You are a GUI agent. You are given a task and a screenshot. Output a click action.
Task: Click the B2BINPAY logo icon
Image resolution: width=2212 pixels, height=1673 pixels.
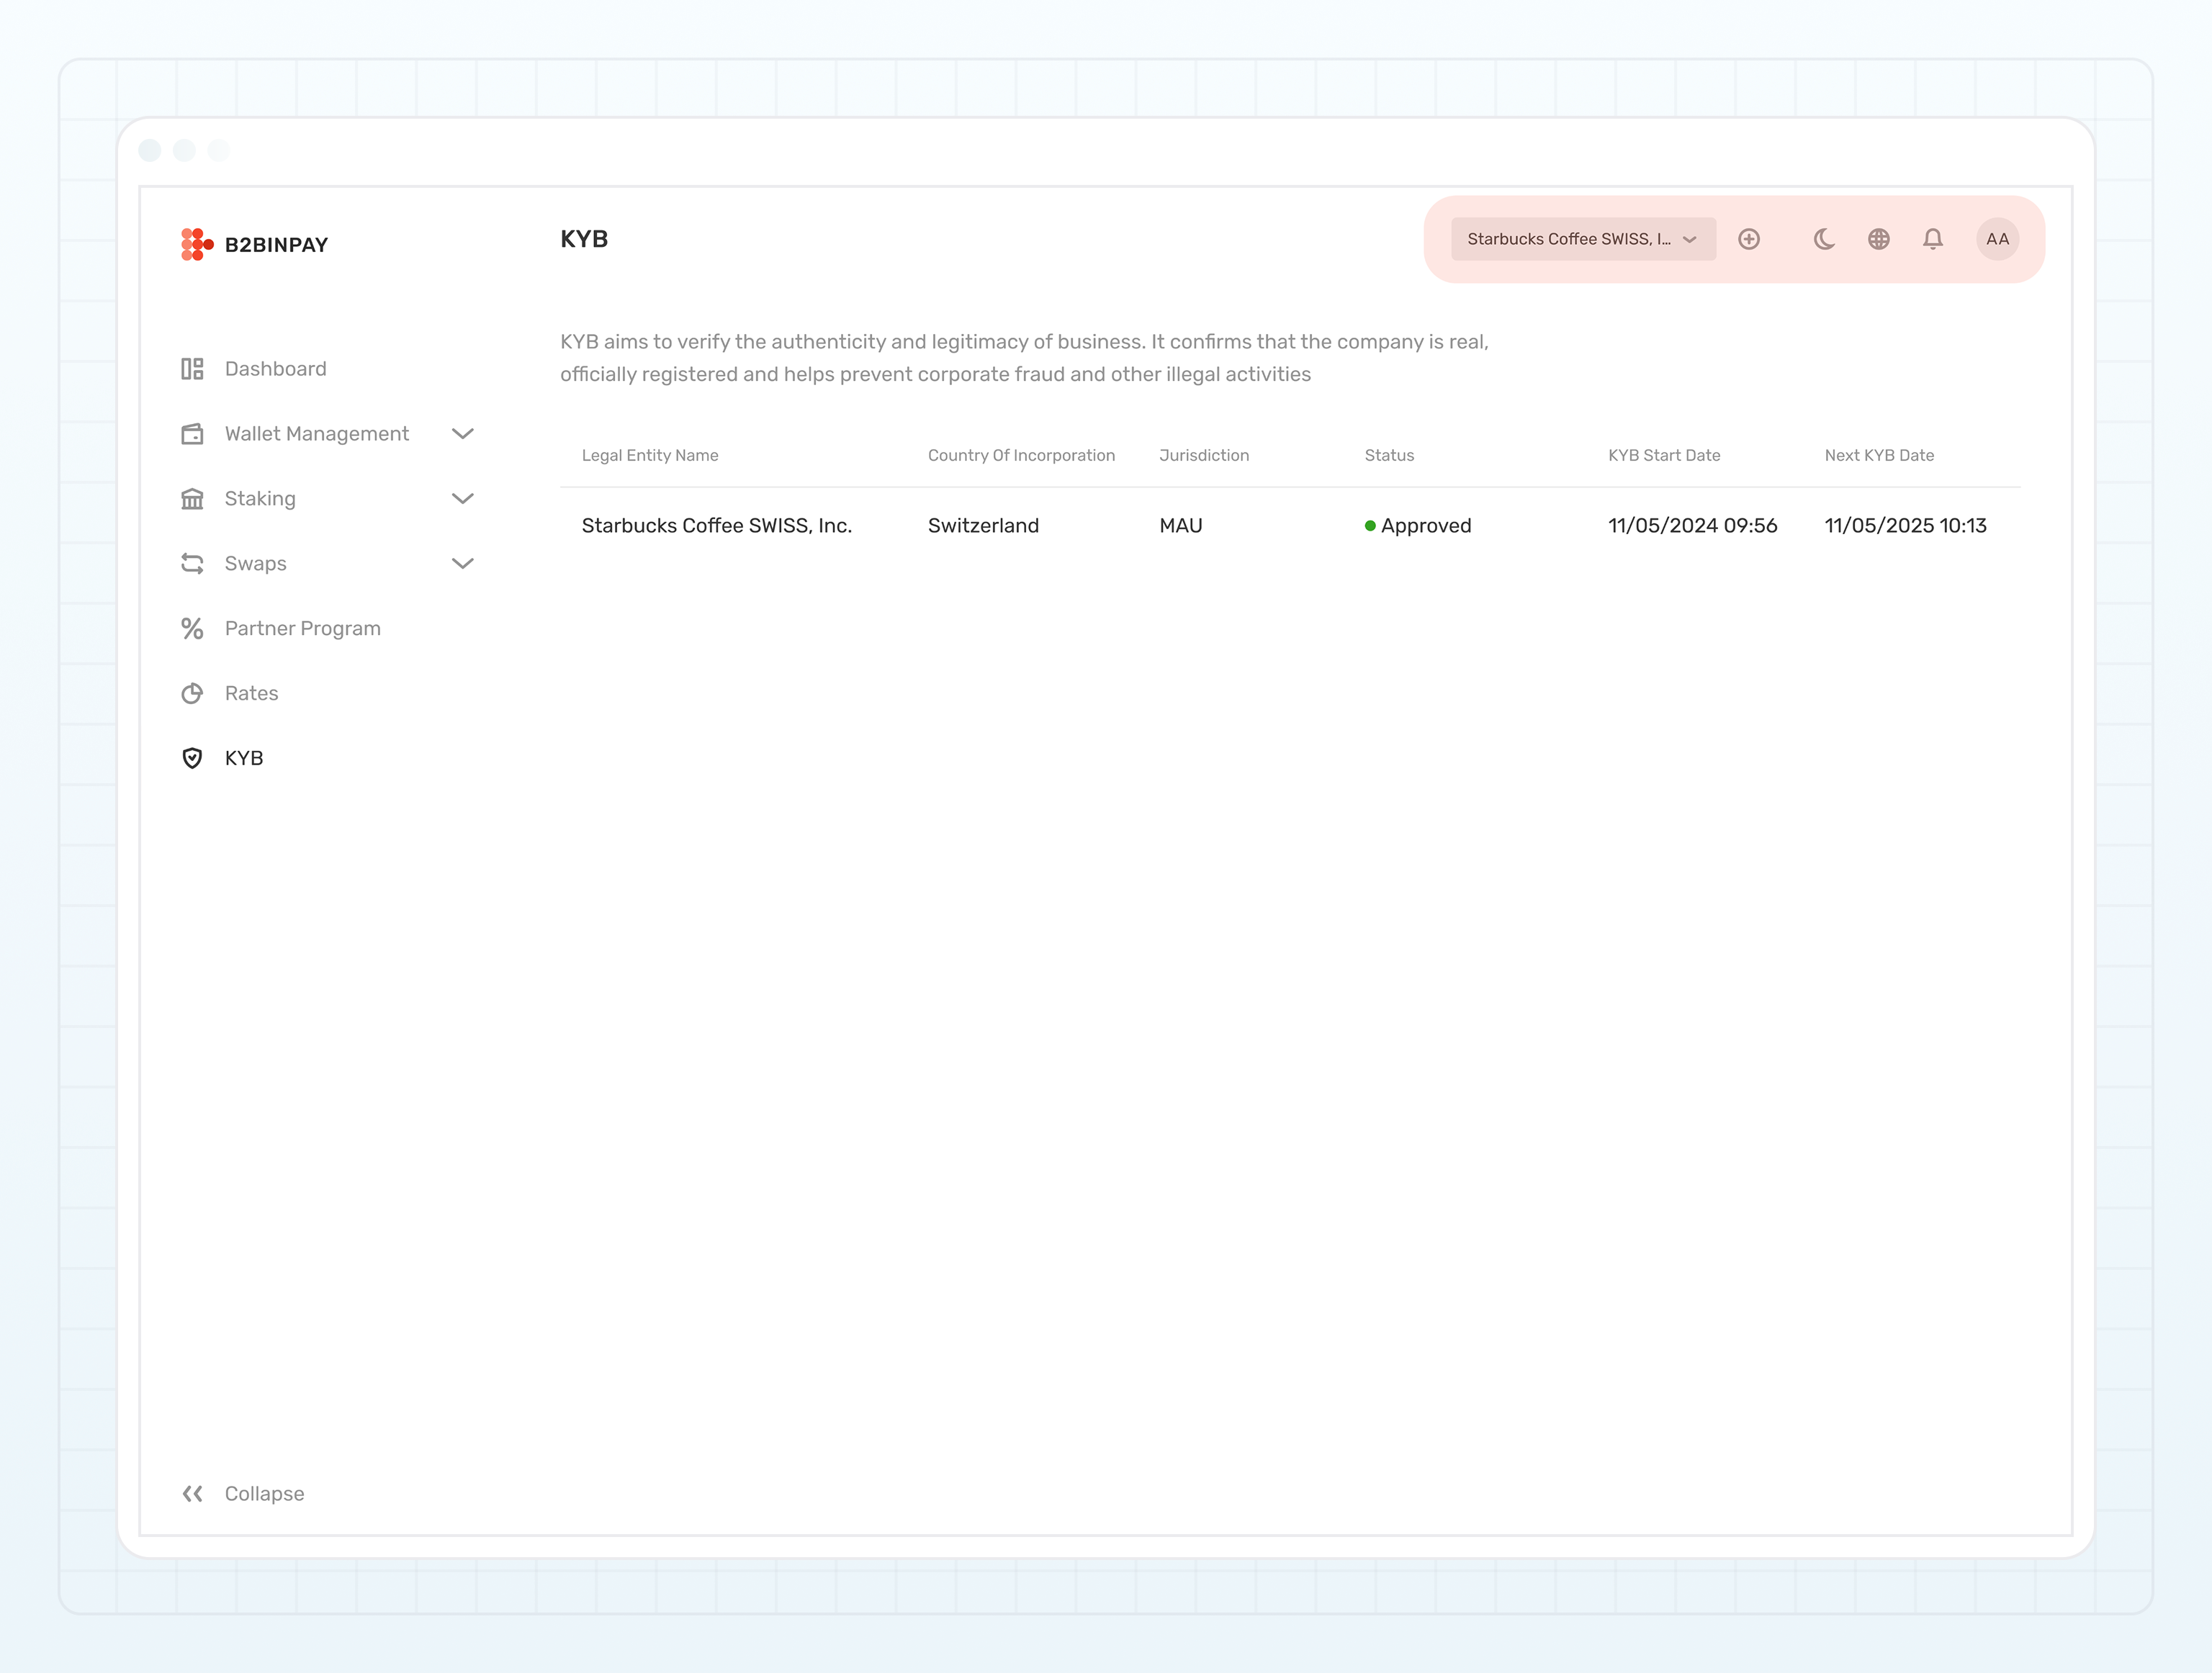click(196, 244)
